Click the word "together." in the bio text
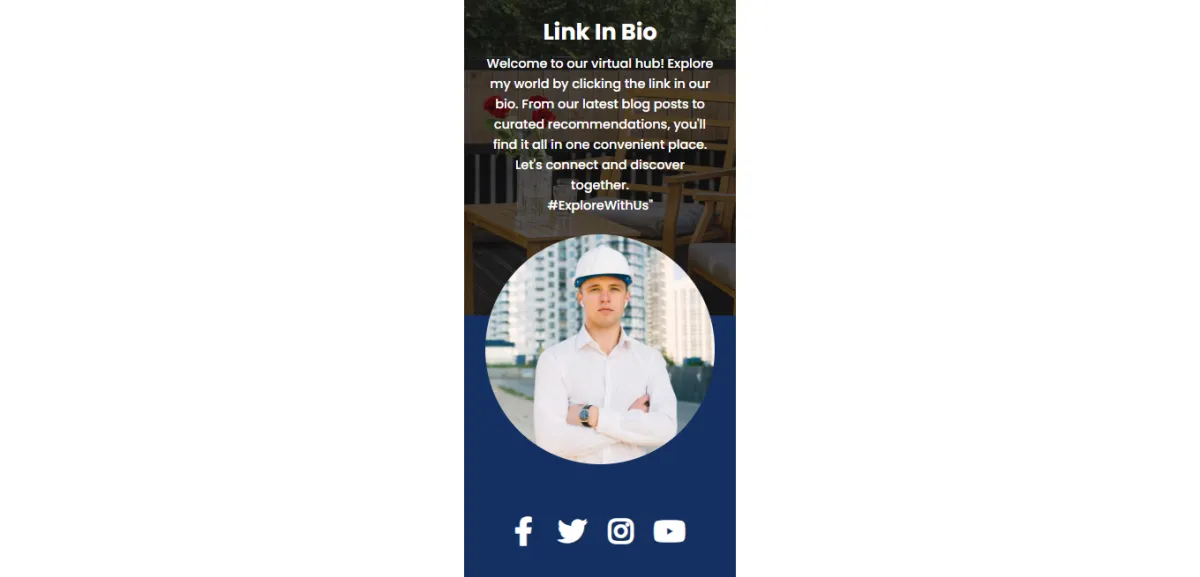This screenshot has height=577, width=1200. (x=600, y=185)
